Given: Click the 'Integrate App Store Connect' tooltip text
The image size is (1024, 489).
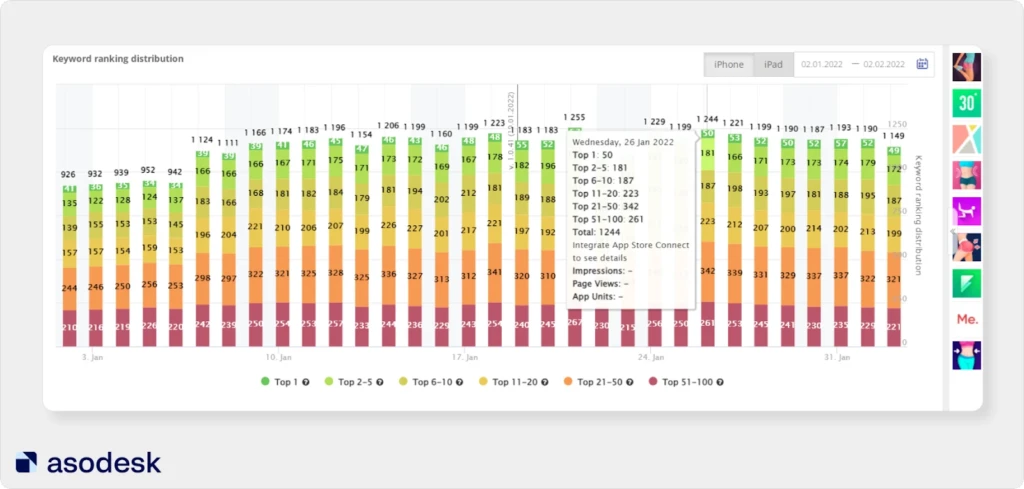Looking at the screenshot, I should coord(631,245).
